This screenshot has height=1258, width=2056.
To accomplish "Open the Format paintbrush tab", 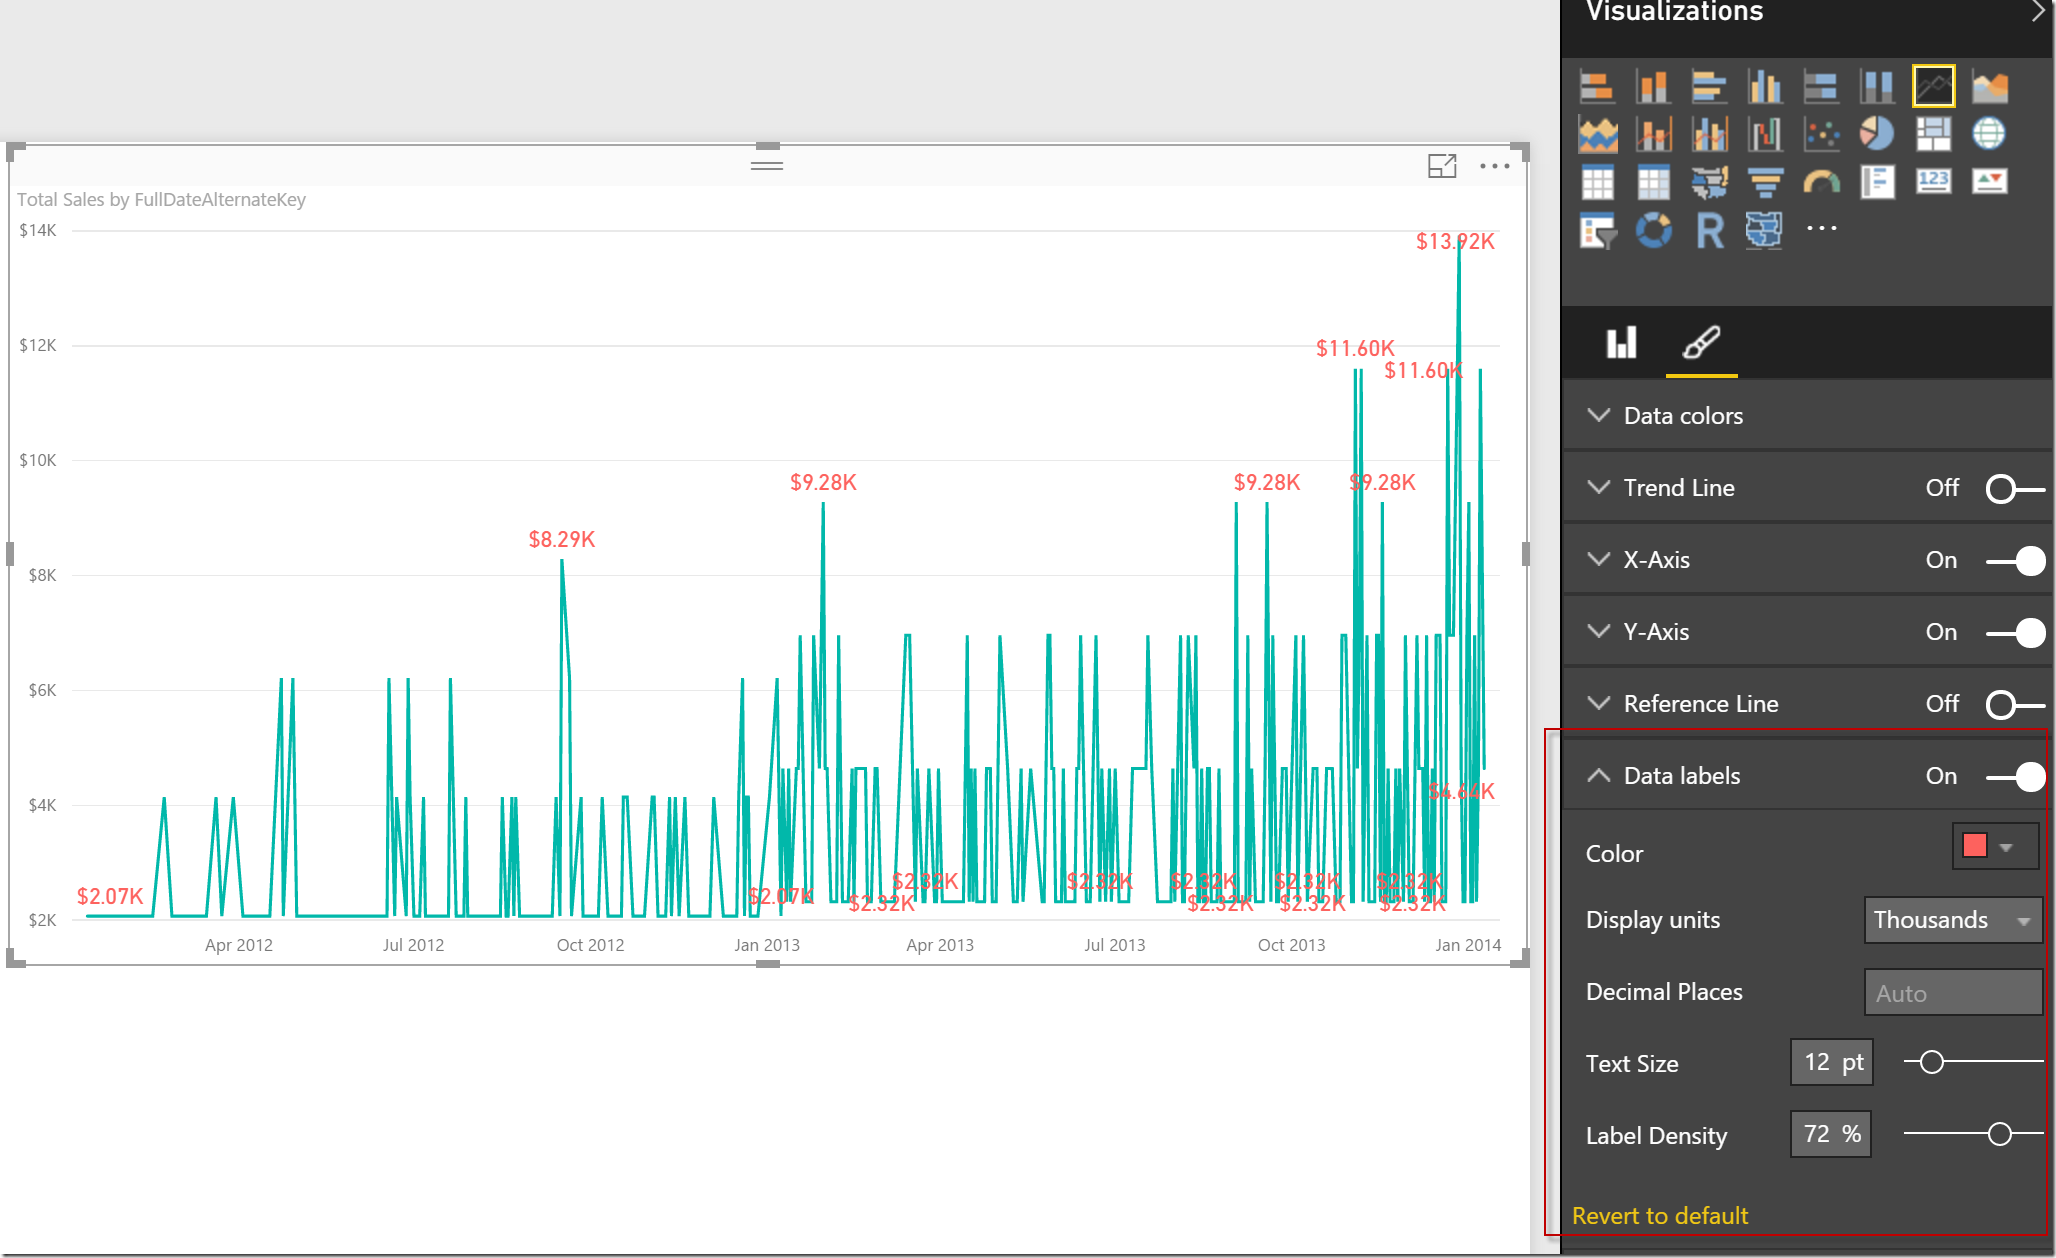I will click(x=1701, y=343).
